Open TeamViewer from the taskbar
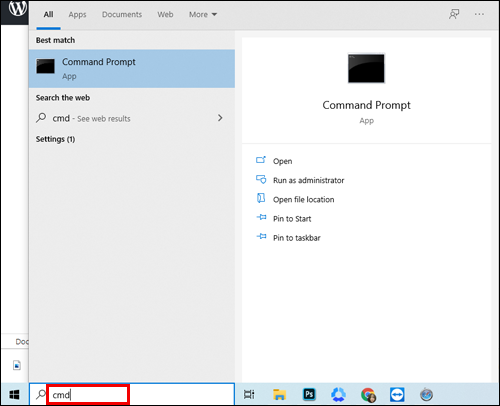This screenshot has height=406, width=500. pos(397,395)
